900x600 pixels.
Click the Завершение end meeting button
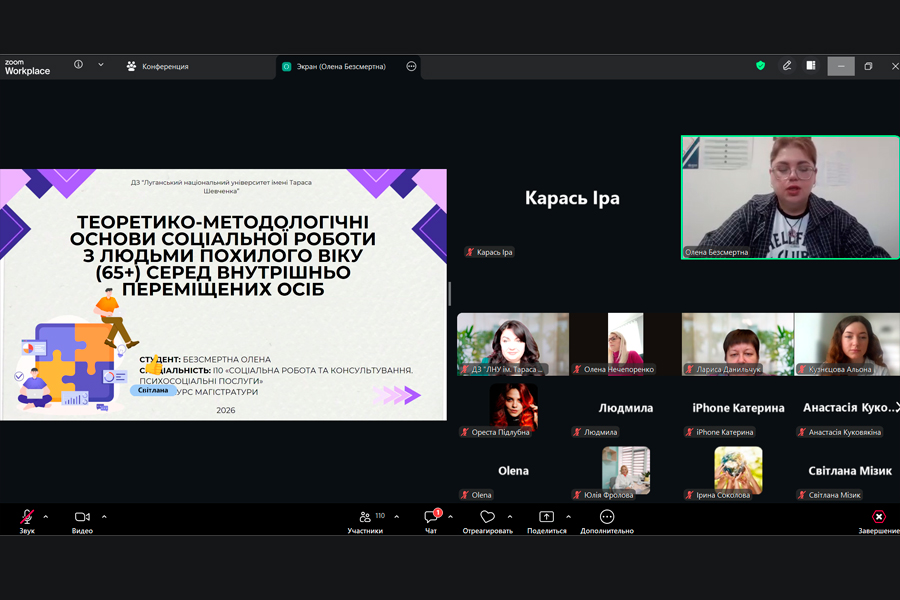point(878,518)
